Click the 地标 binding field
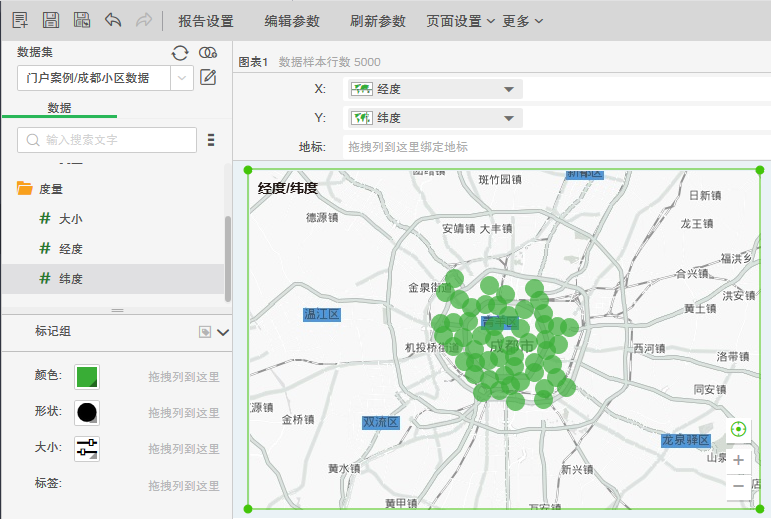Screen dimensions: 771x519 point(557,146)
